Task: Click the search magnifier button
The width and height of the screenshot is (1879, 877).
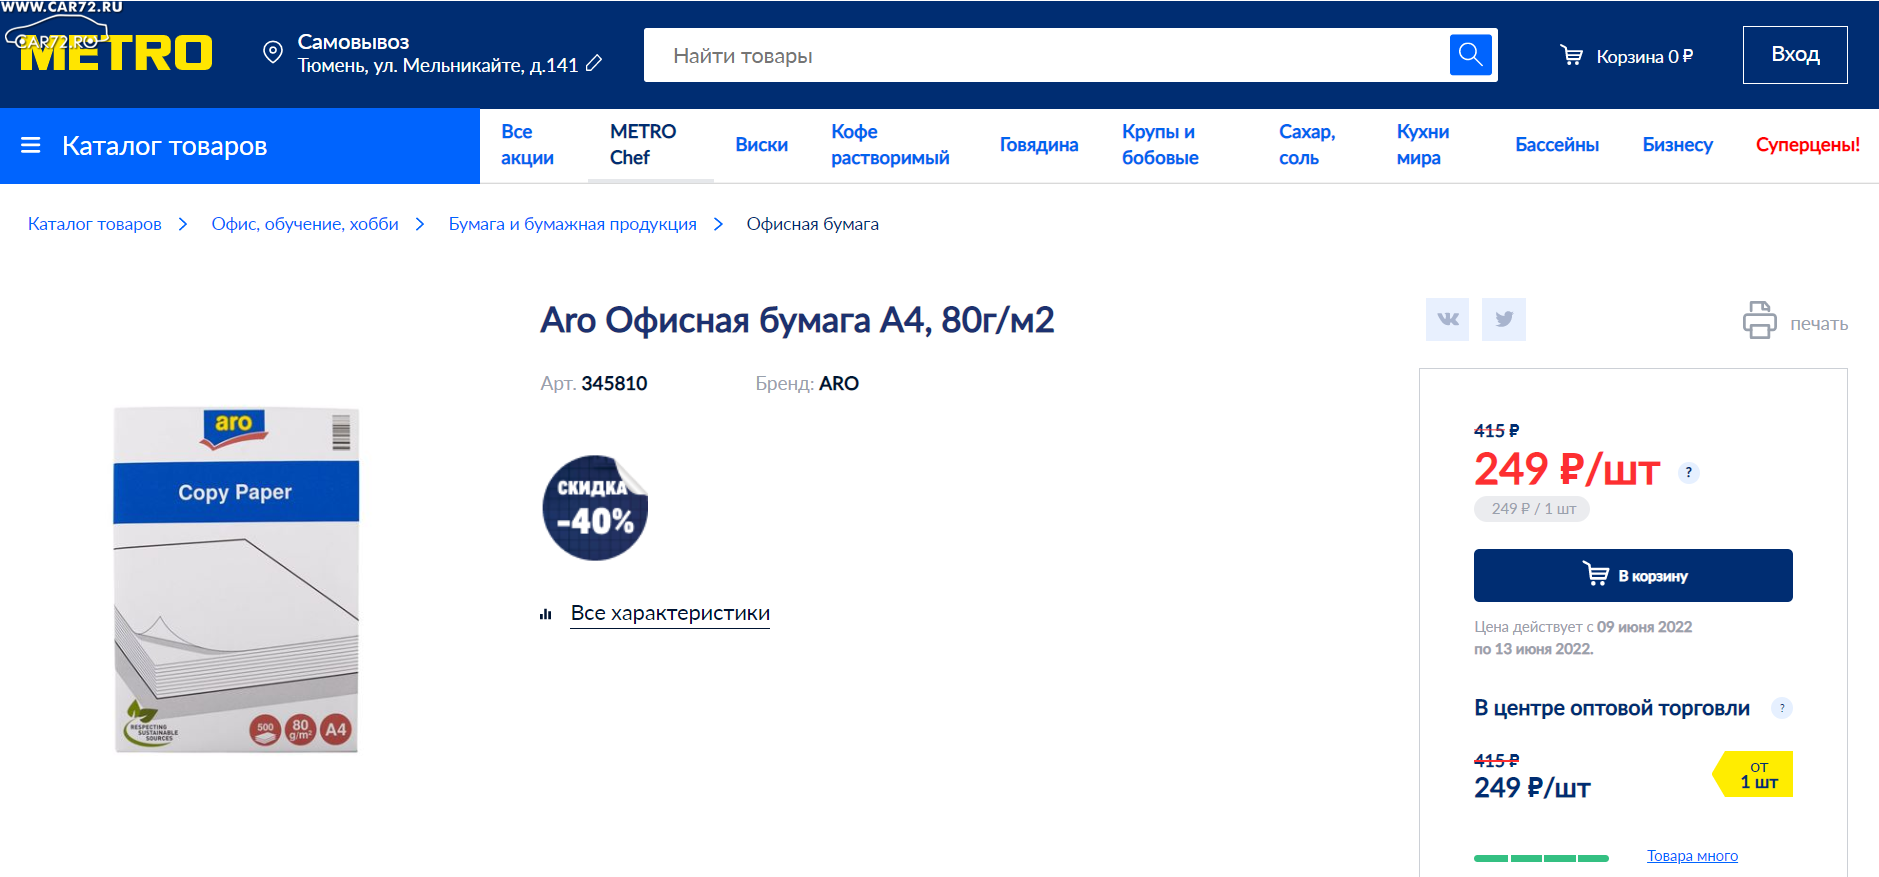Action: point(1470,54)
